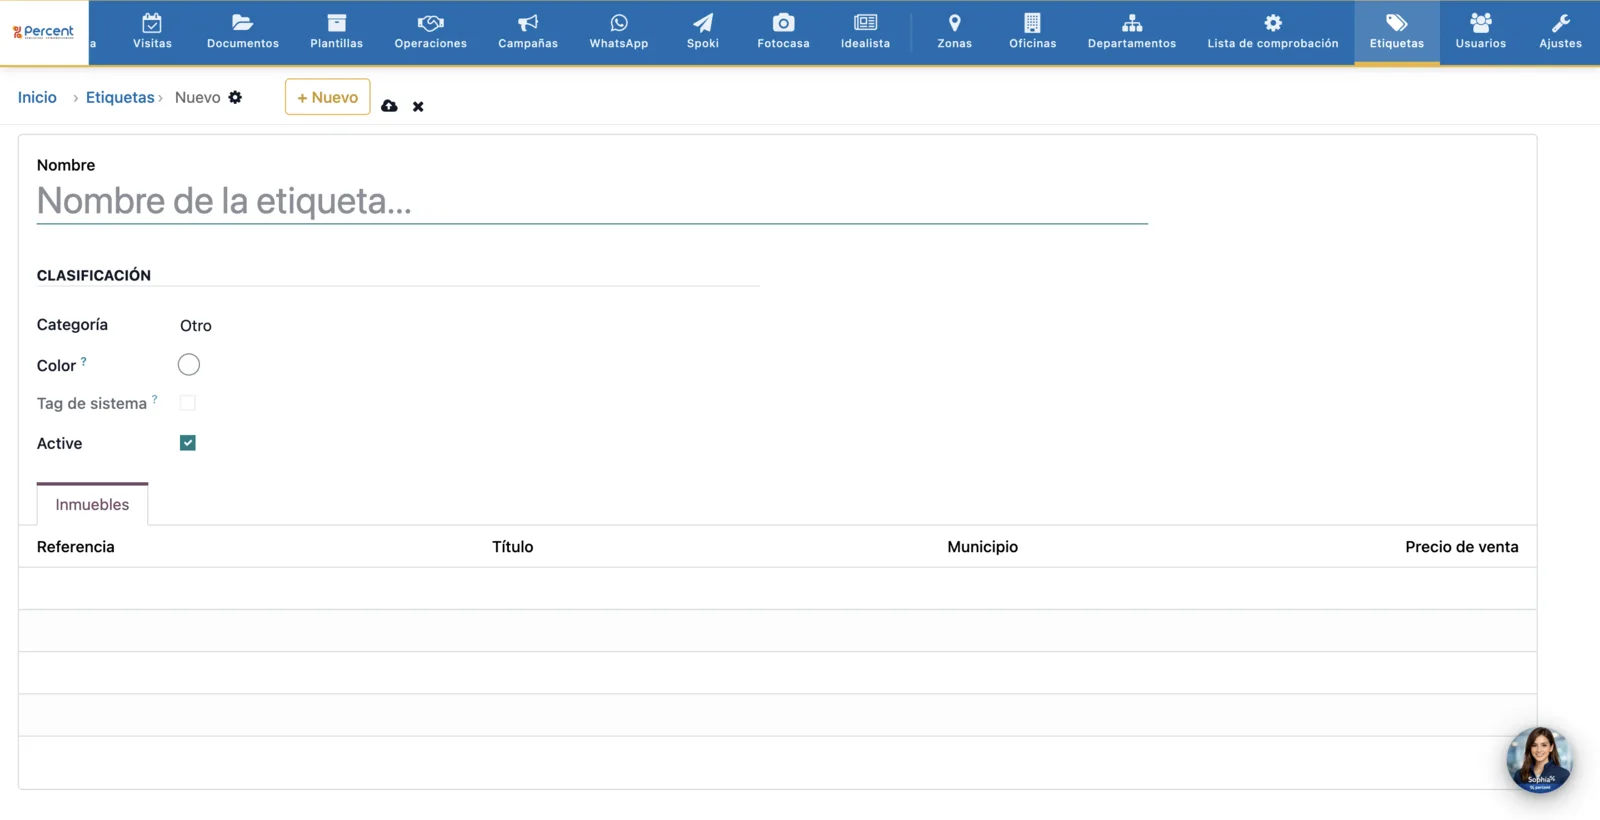The height and width of the screenshot is (820, 1600).
Task: Open the Departamentos menu
Action: (1132, 32)
